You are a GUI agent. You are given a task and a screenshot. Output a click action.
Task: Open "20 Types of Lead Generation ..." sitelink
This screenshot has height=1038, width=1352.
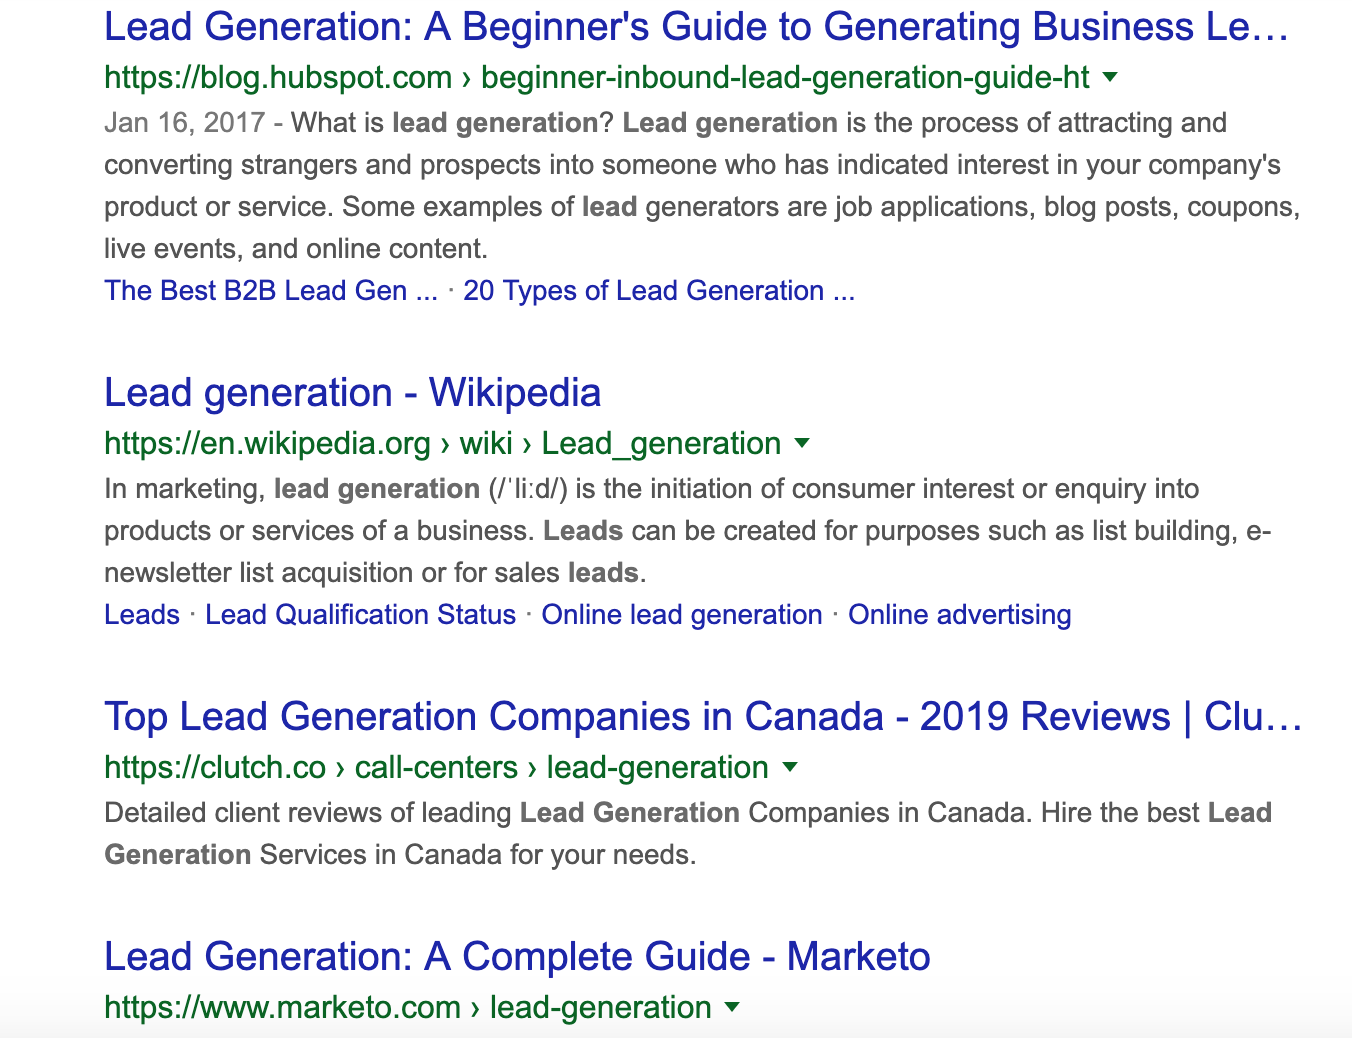(659, 291)
